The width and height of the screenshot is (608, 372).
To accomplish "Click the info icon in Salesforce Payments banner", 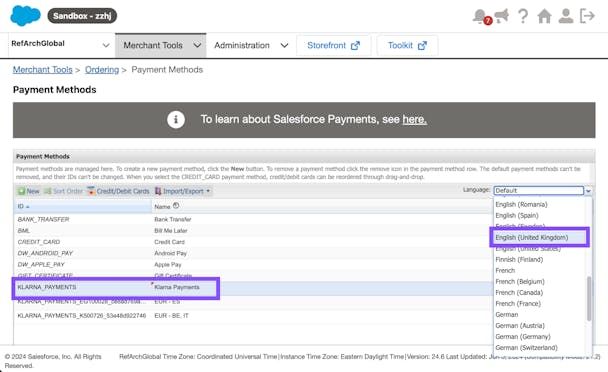I will (176, 119).
